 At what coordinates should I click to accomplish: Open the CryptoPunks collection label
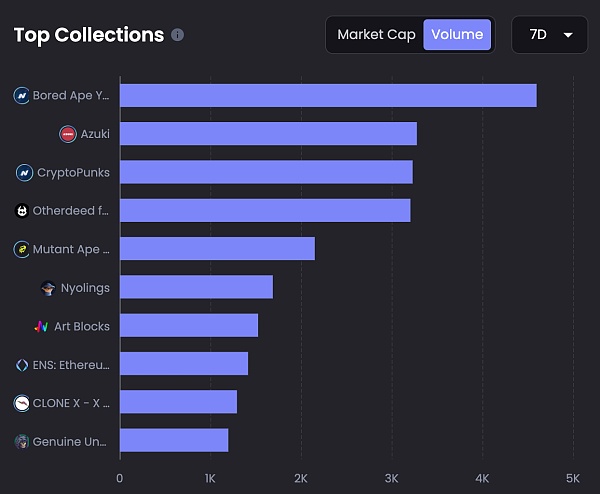[x=73, y=173]
